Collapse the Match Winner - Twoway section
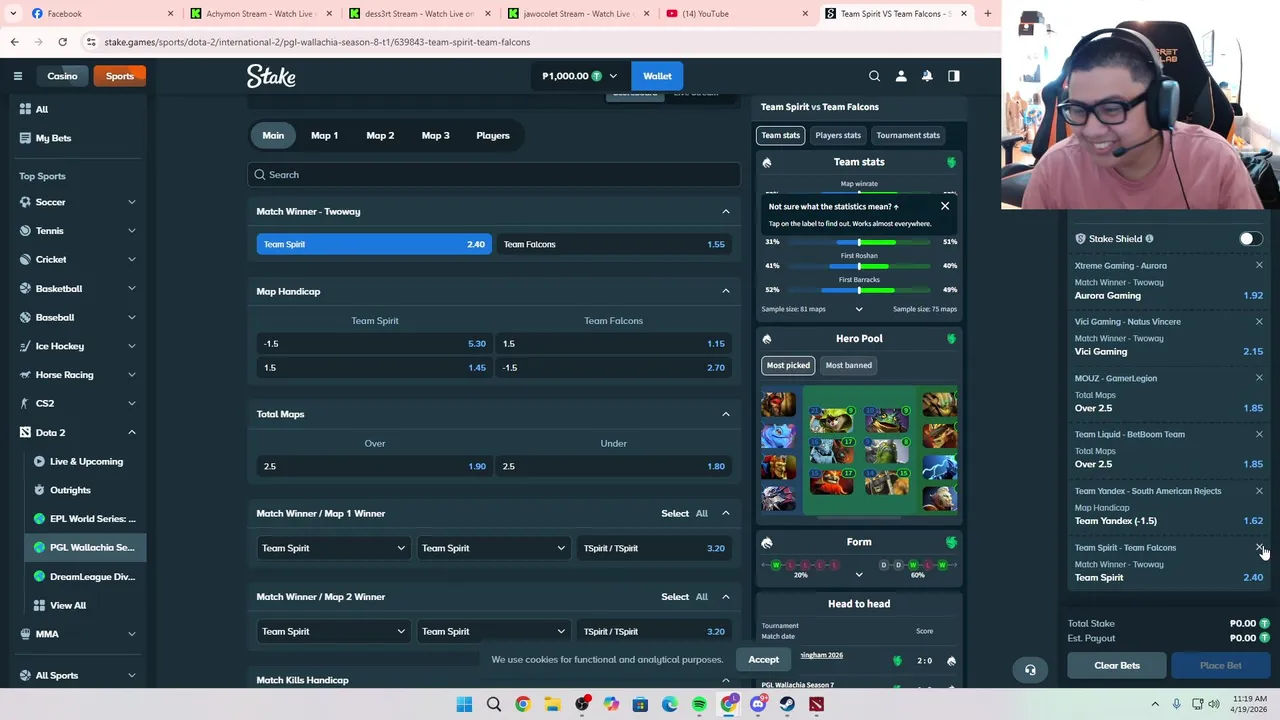1280x720 pixels. coord(726,211)
